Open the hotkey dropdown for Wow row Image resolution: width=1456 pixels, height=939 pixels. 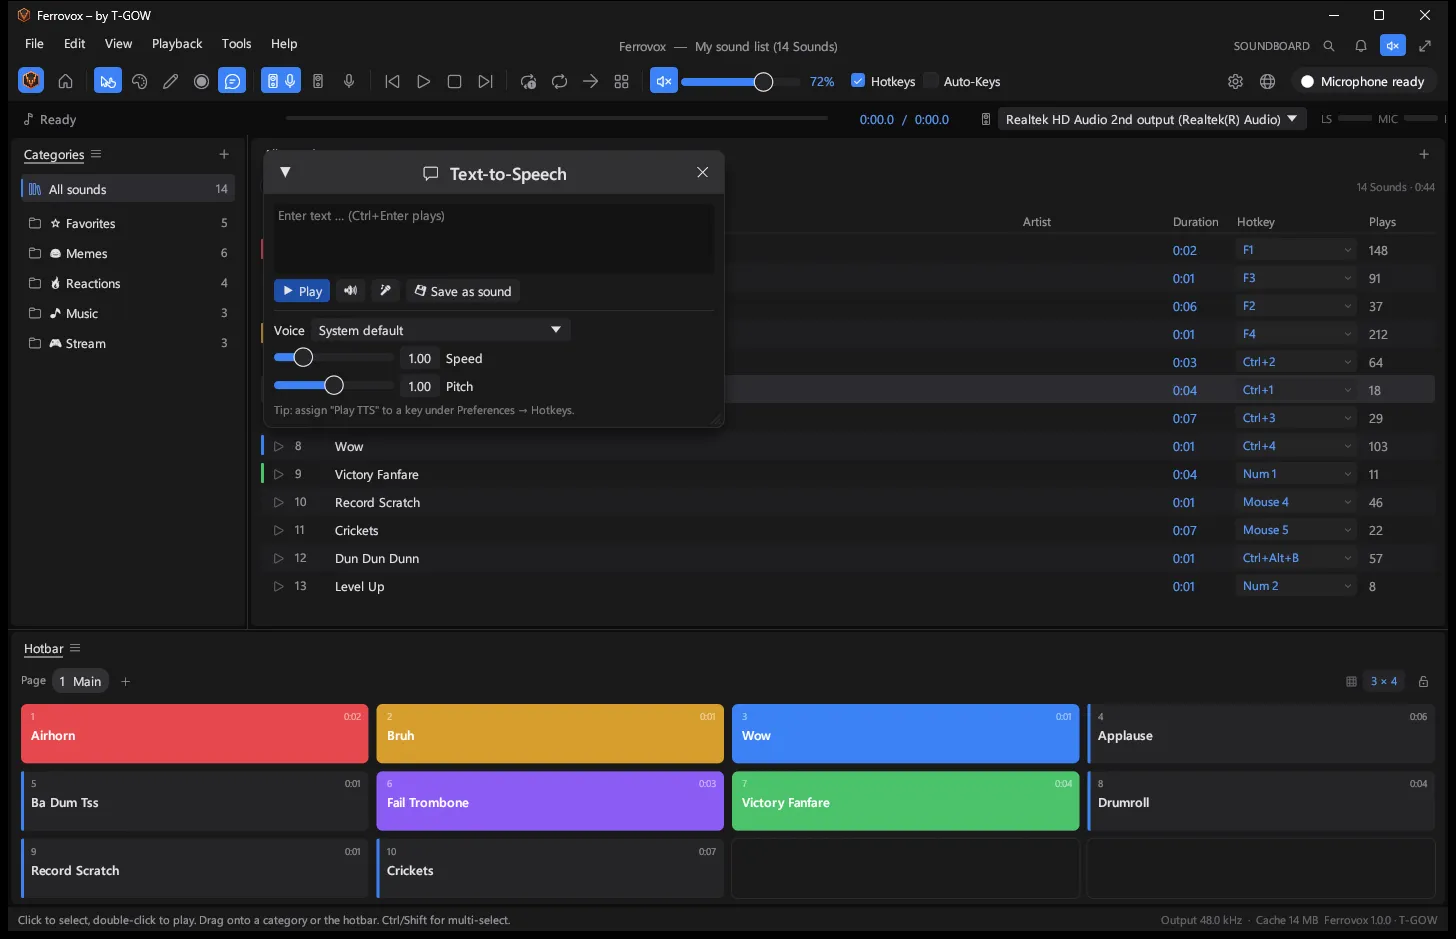click(x=1296, y=446)
